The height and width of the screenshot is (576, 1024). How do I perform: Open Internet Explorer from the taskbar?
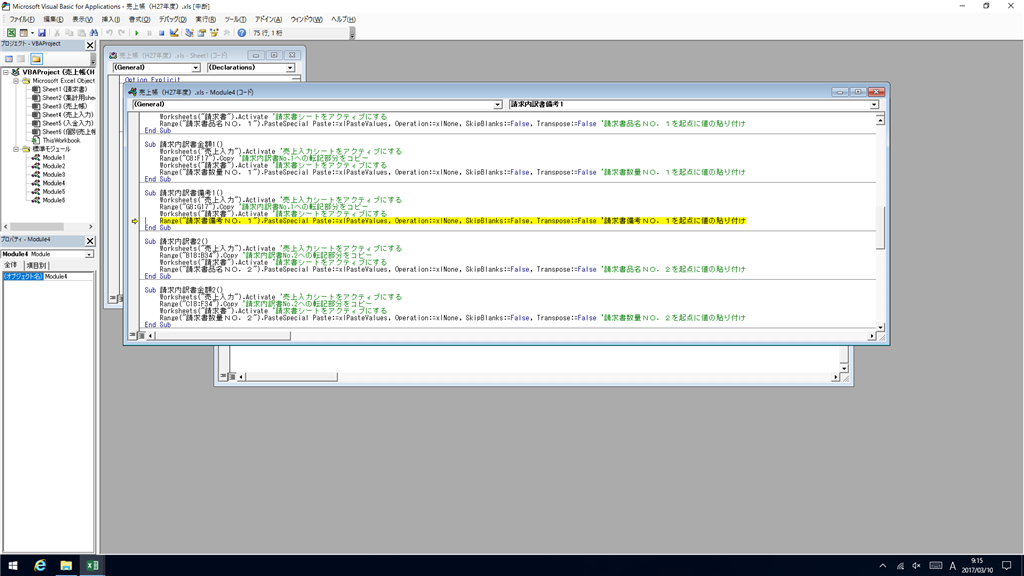pos(40,566)
